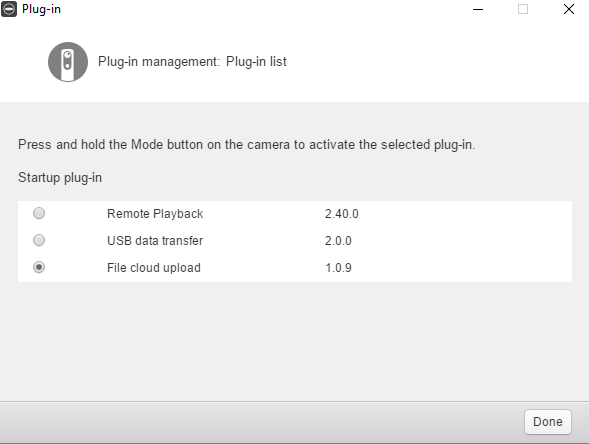The image size is (589, 444).
Task: Click the File cloud upload plug-in name
Action: click(x=154, y=268)
